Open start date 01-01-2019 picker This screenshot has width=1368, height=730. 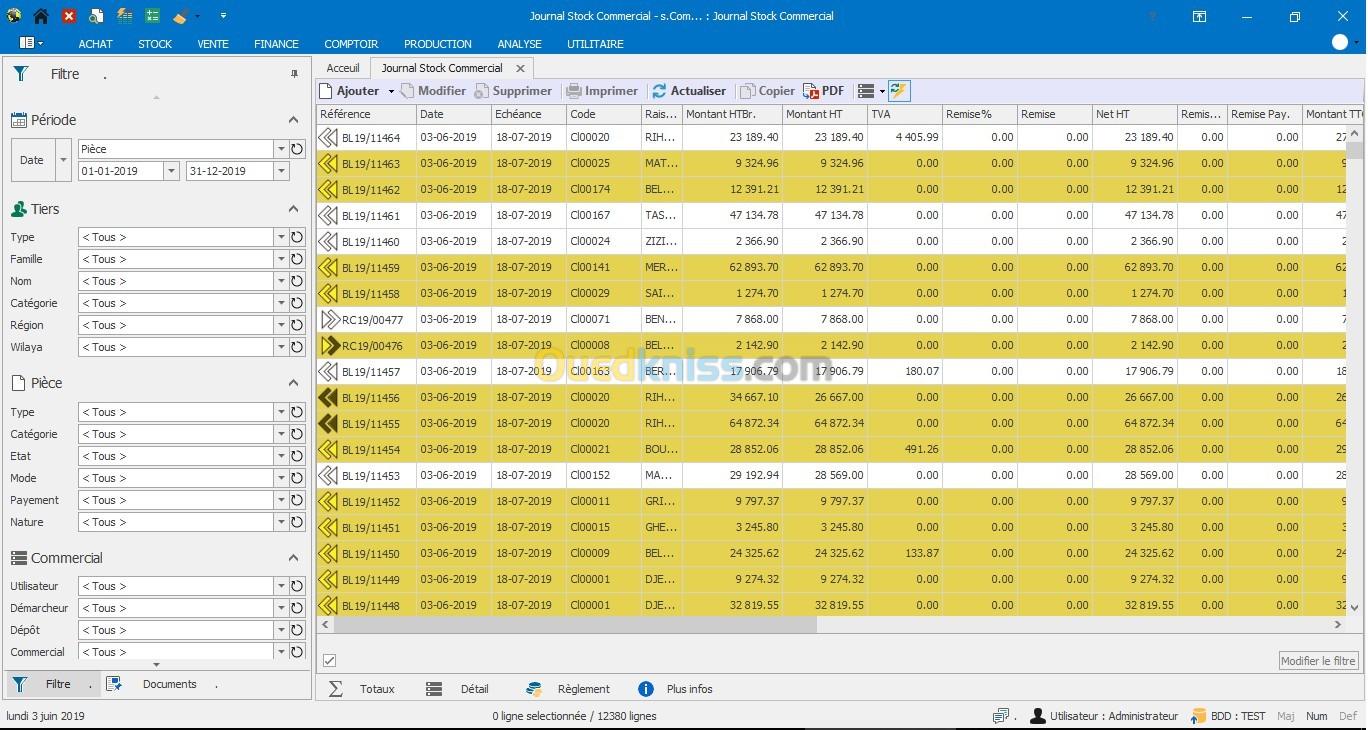(x=171, y=171)
